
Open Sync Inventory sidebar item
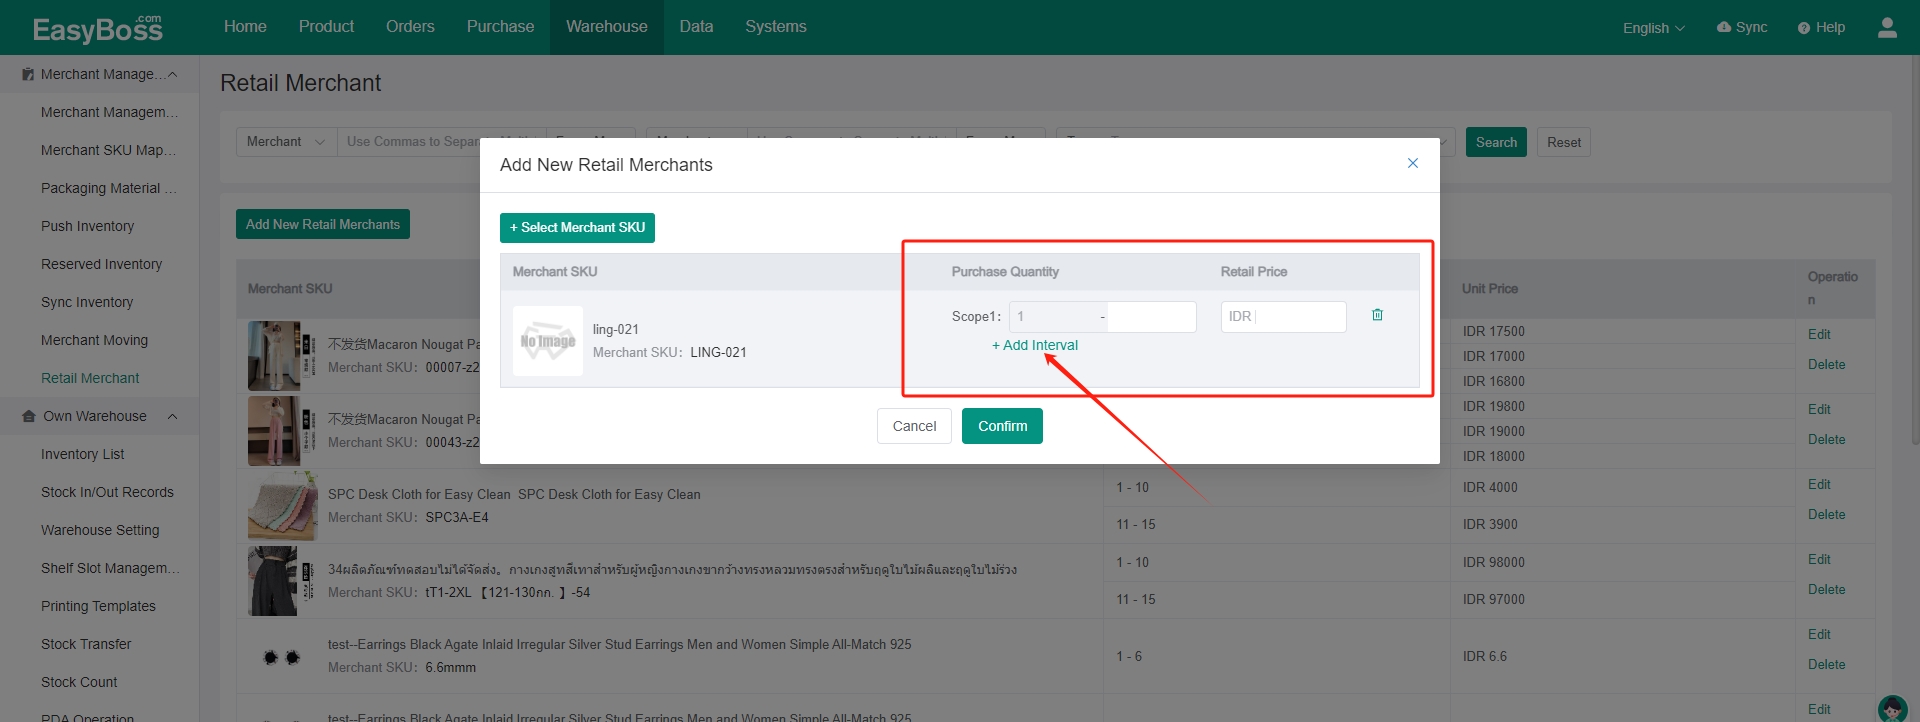pyautogui.click(x=87, y=302)
